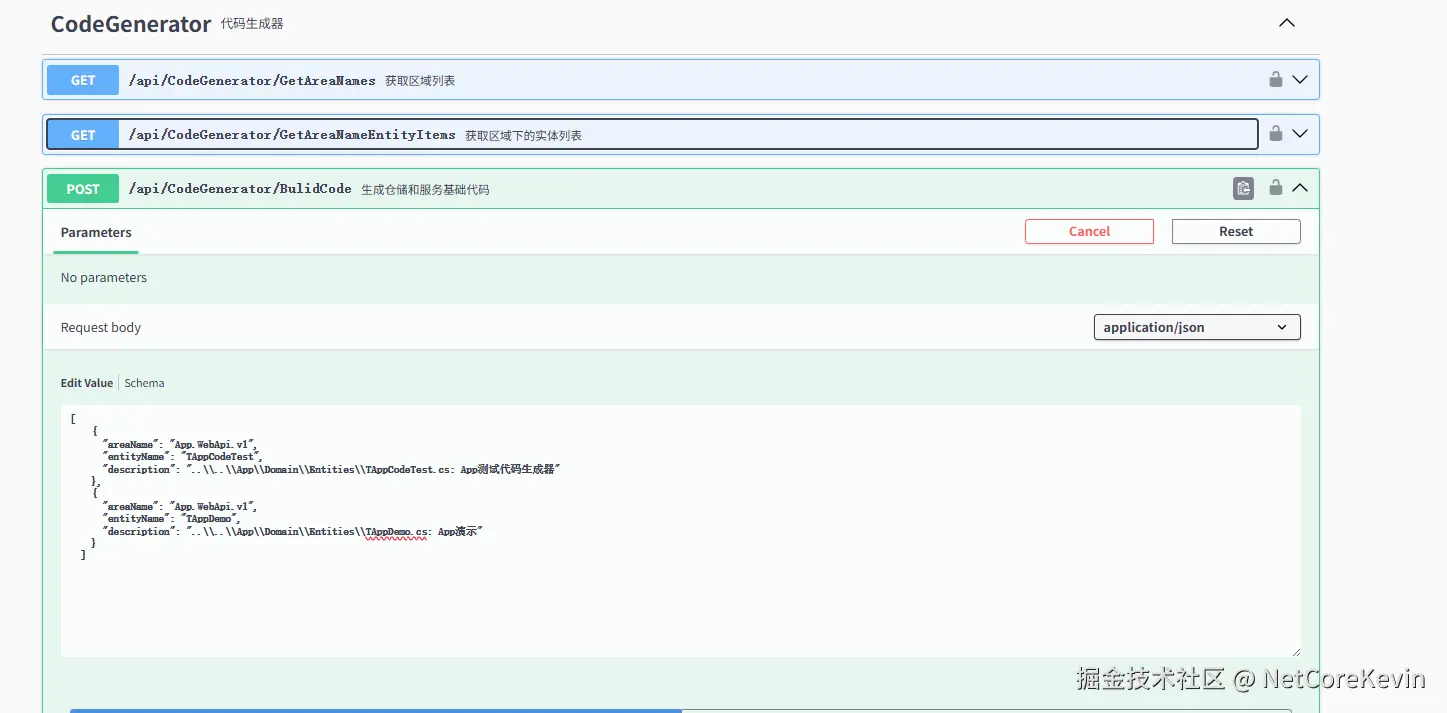Collapse the CodeGenerator section arrow

(1287, 23)
